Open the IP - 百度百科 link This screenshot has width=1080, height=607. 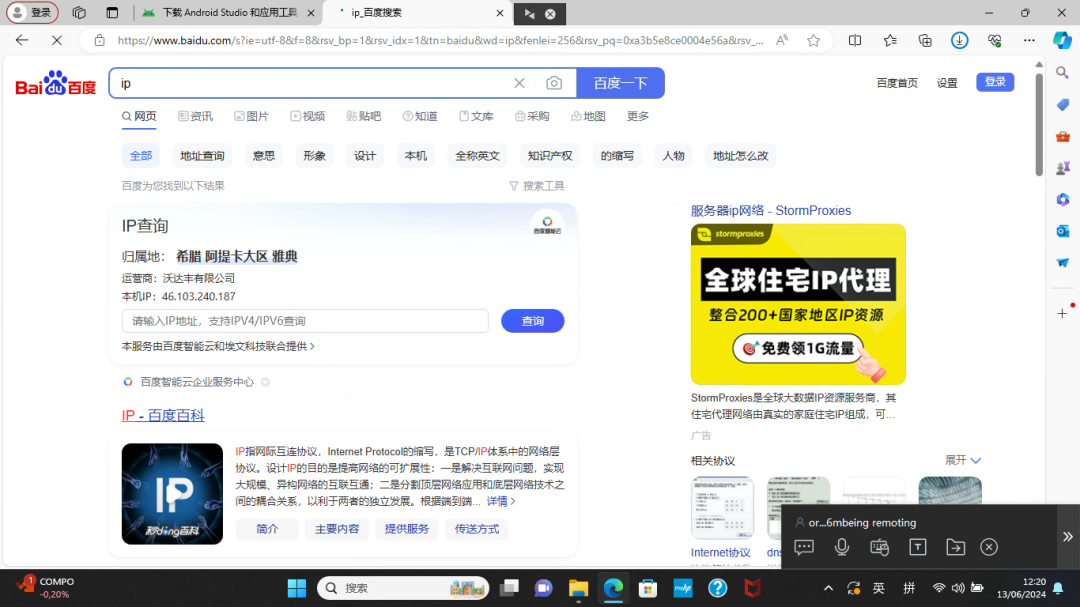pyautogui.click(x=163, y=415)
